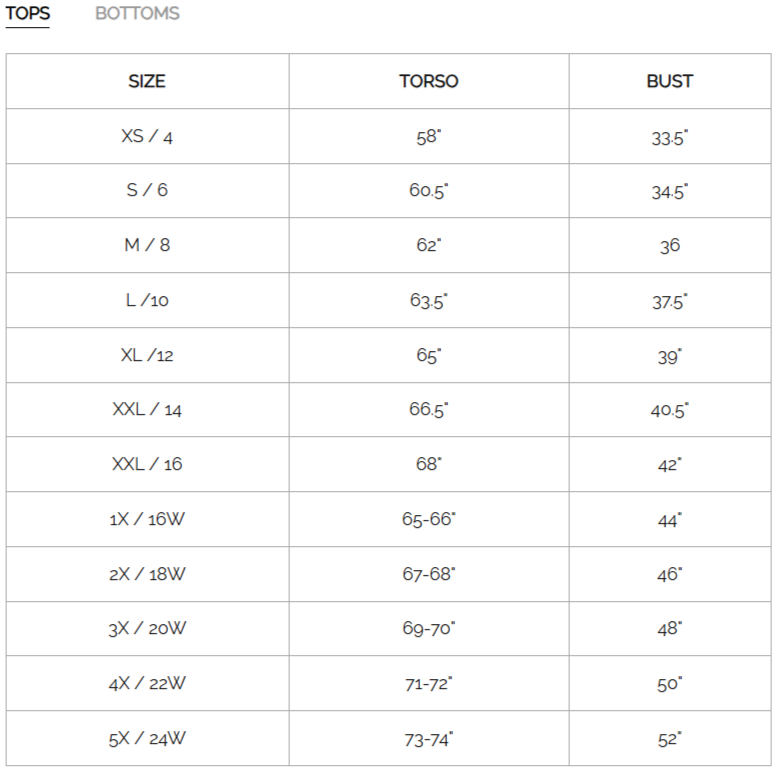Viewport: 782px width, 773px height.
Task: Click the M / 8 size row
Action: [147, 245]
